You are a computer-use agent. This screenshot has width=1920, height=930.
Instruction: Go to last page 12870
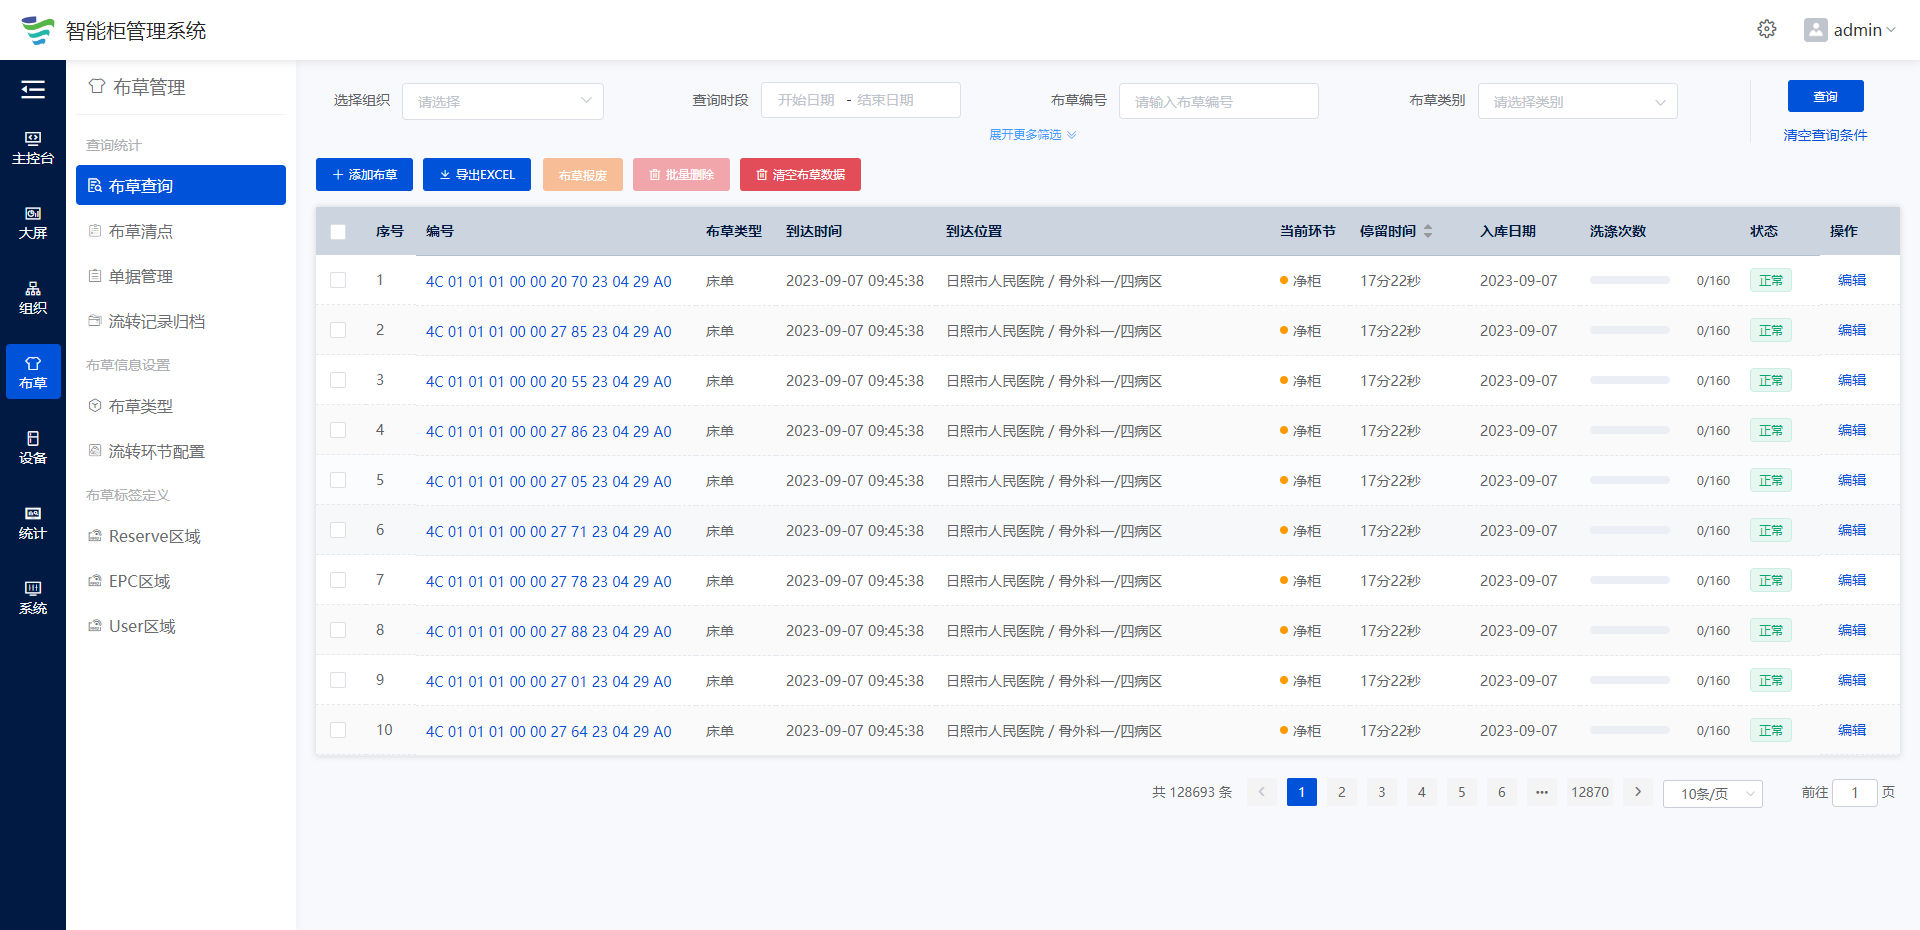coord(1589,792)
